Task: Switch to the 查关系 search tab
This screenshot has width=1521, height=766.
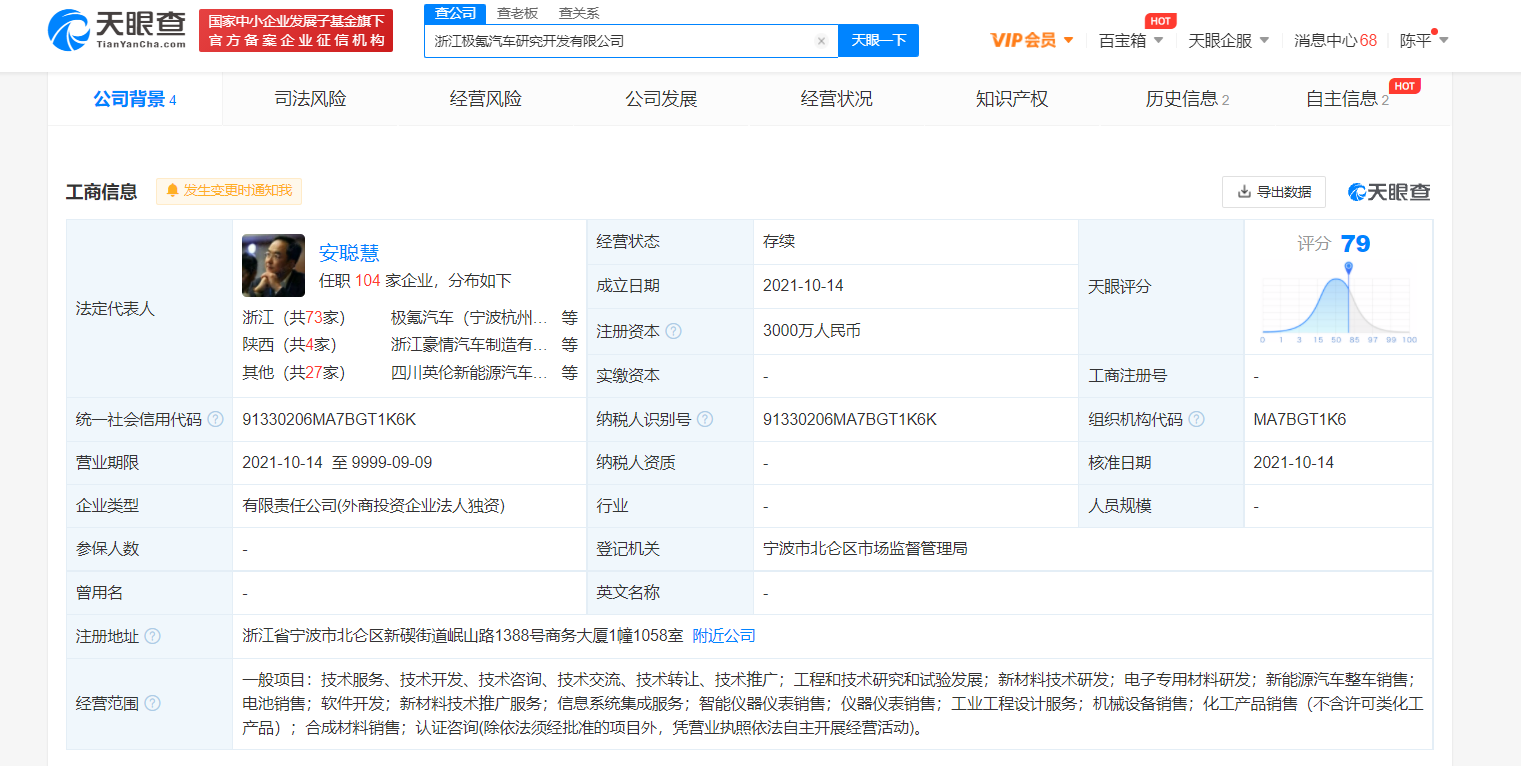Action: coord(579,13)
